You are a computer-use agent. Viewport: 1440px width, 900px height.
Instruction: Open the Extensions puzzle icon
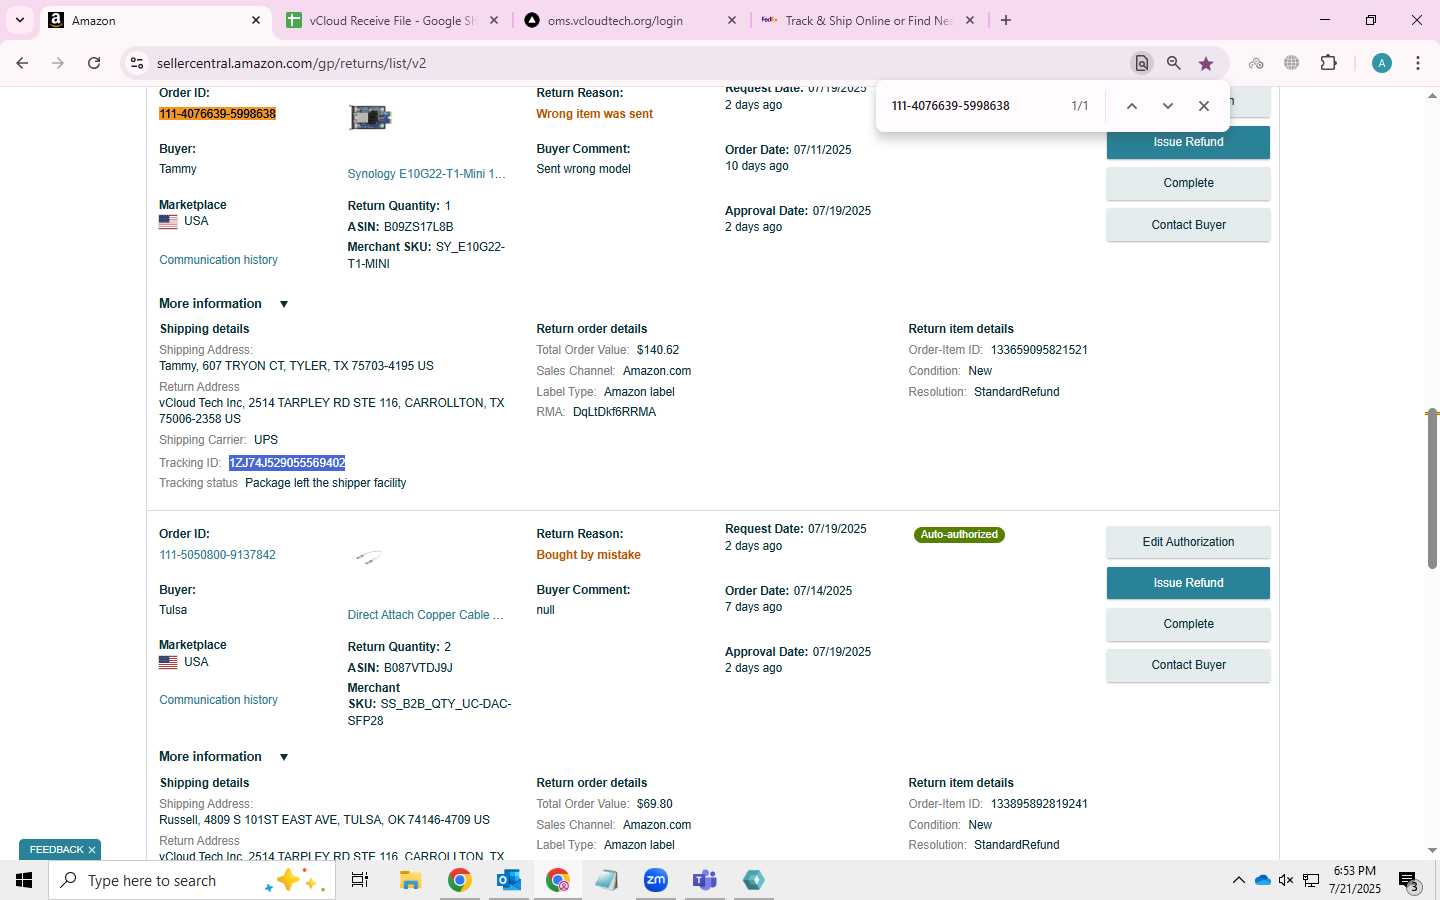point(1328,63)
